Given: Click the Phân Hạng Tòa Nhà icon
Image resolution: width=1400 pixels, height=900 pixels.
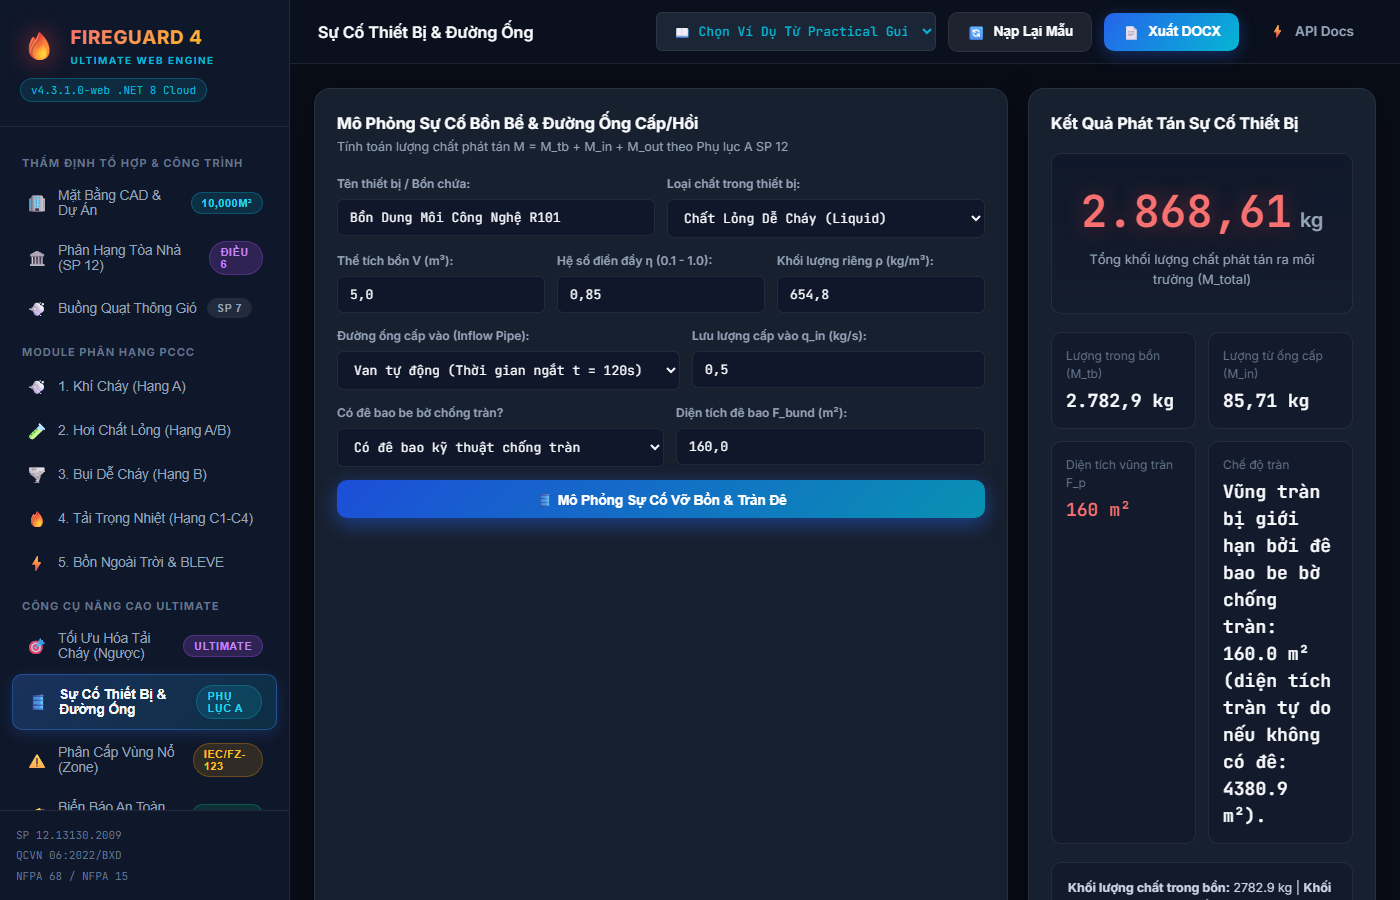Looking at the screenshot, I should point(37,258).
